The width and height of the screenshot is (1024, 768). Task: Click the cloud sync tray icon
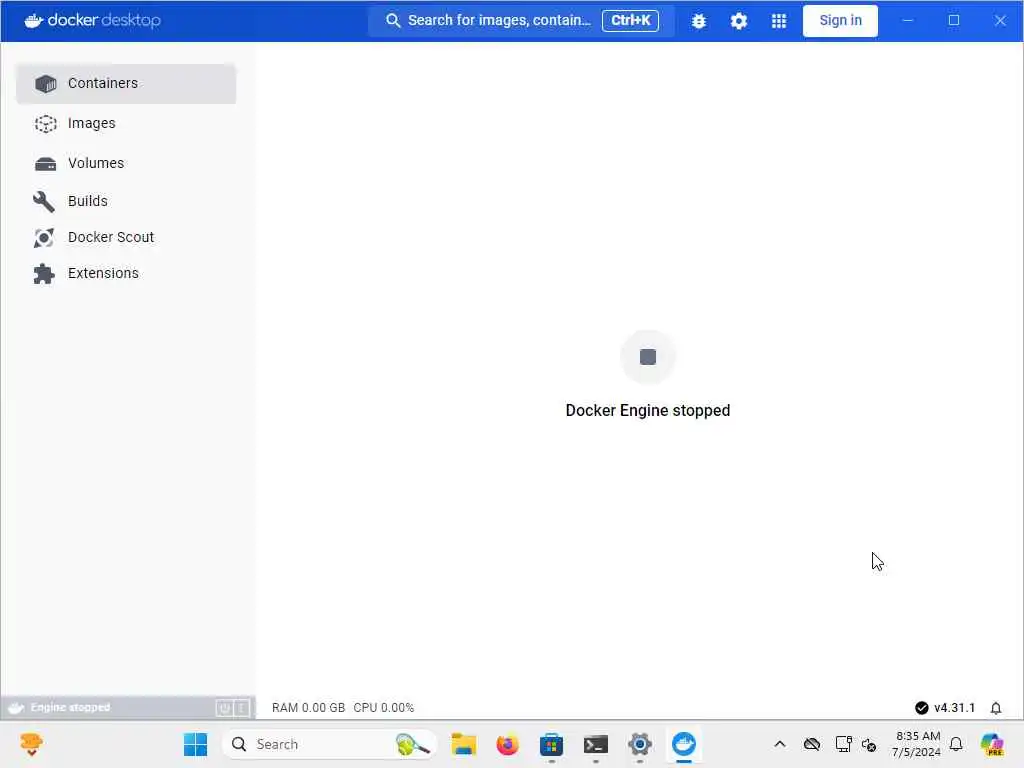coord(812,744)
